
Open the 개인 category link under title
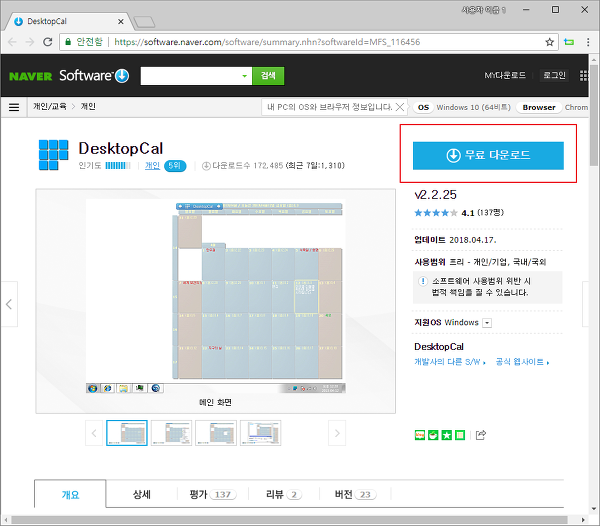pos(152,166)
